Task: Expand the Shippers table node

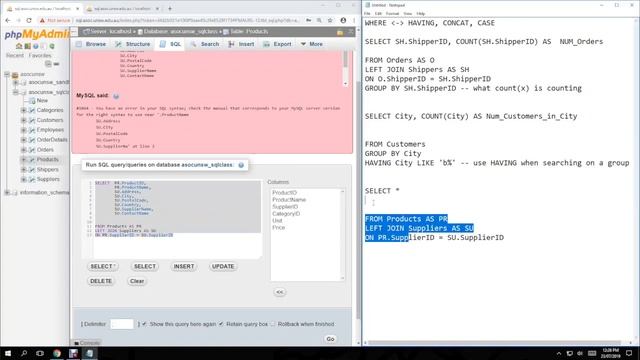Action: [x=23, y=169]
